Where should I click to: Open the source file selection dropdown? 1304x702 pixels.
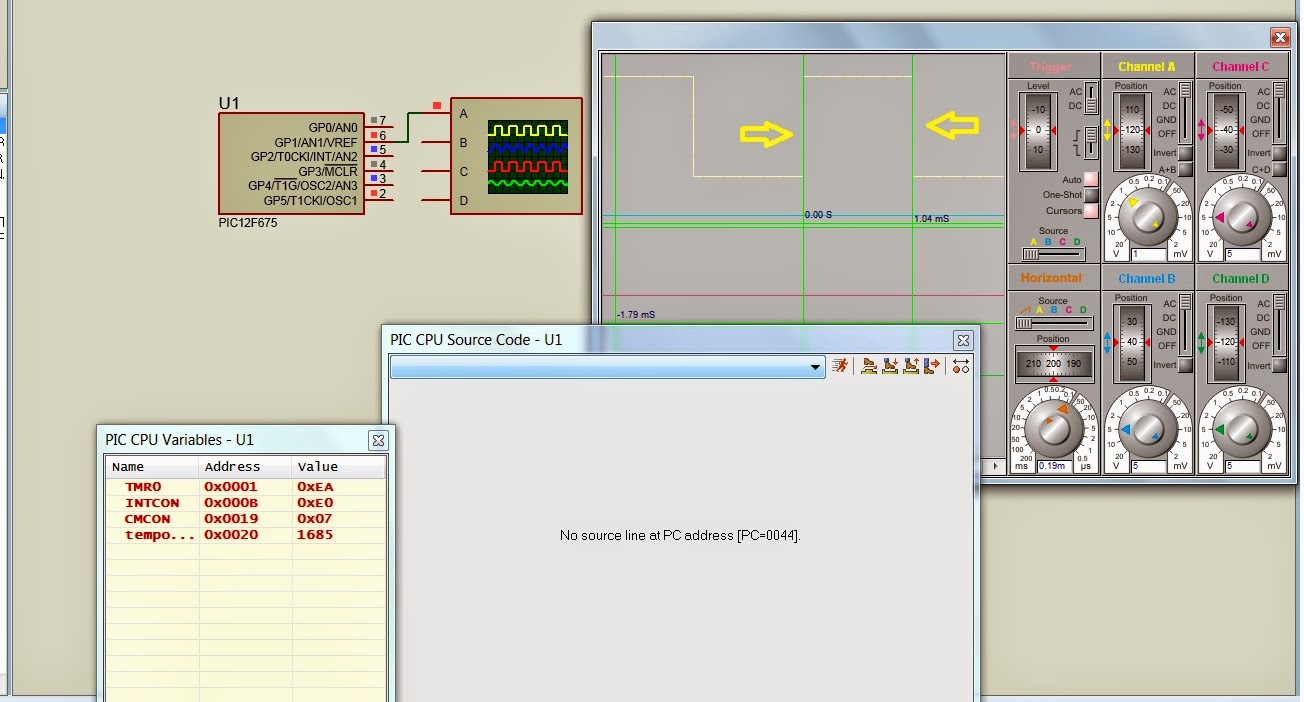[815, 366]
